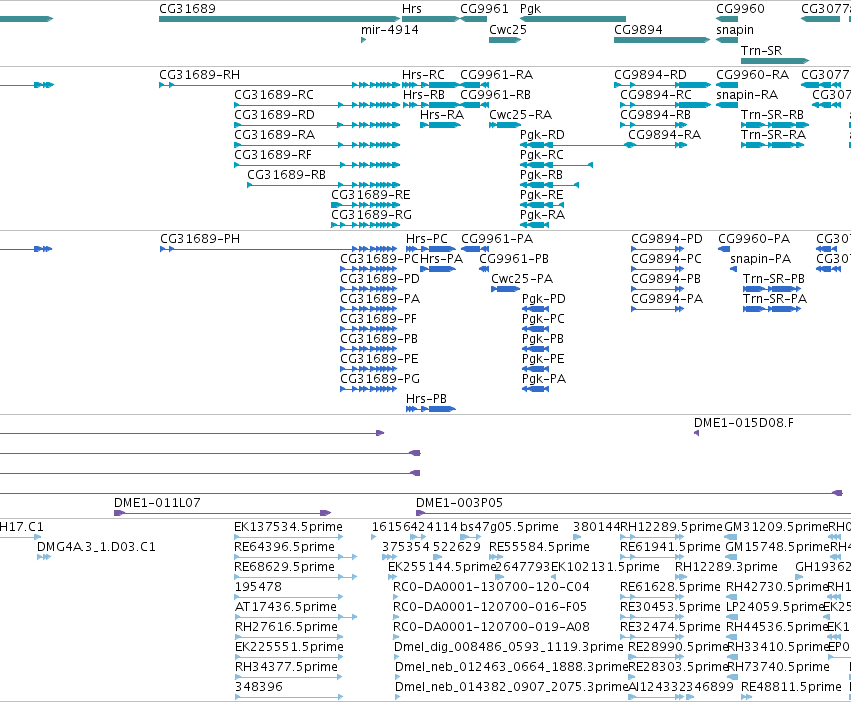Screen dimensions: 851x702
Task: Select transcript CG31689-RC
Action: [x=317, y=105]
